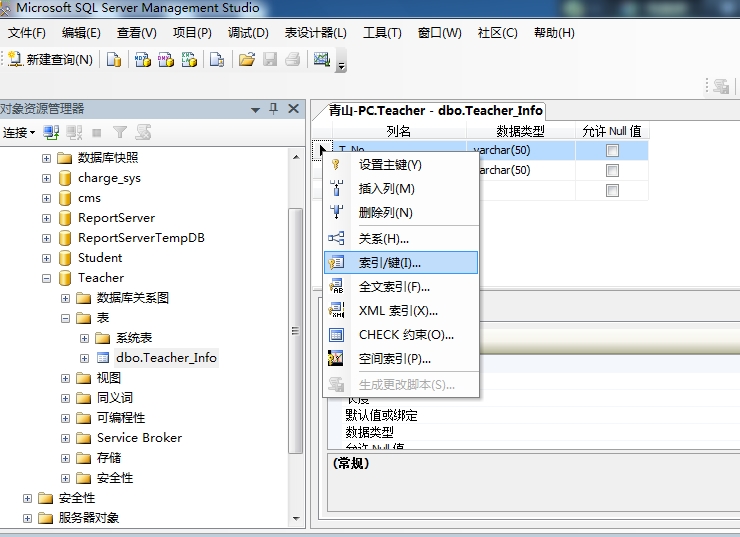The image size is (740, 537).
Task: Choose CHECK 约束(O)... from context menu
Action: (401, 335)
